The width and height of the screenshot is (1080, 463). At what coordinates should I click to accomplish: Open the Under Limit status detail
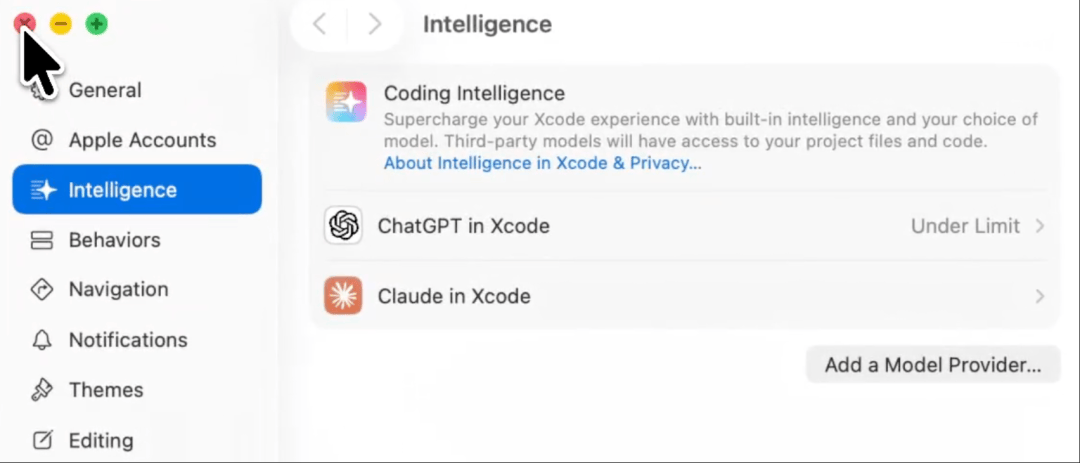pyautogui.click(x=965, y=226)
